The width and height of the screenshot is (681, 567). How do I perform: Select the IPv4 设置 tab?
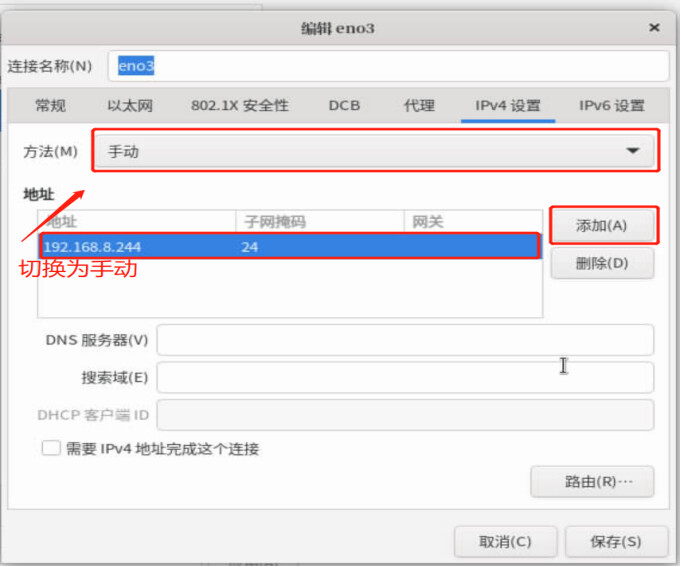tap(507, 106)
